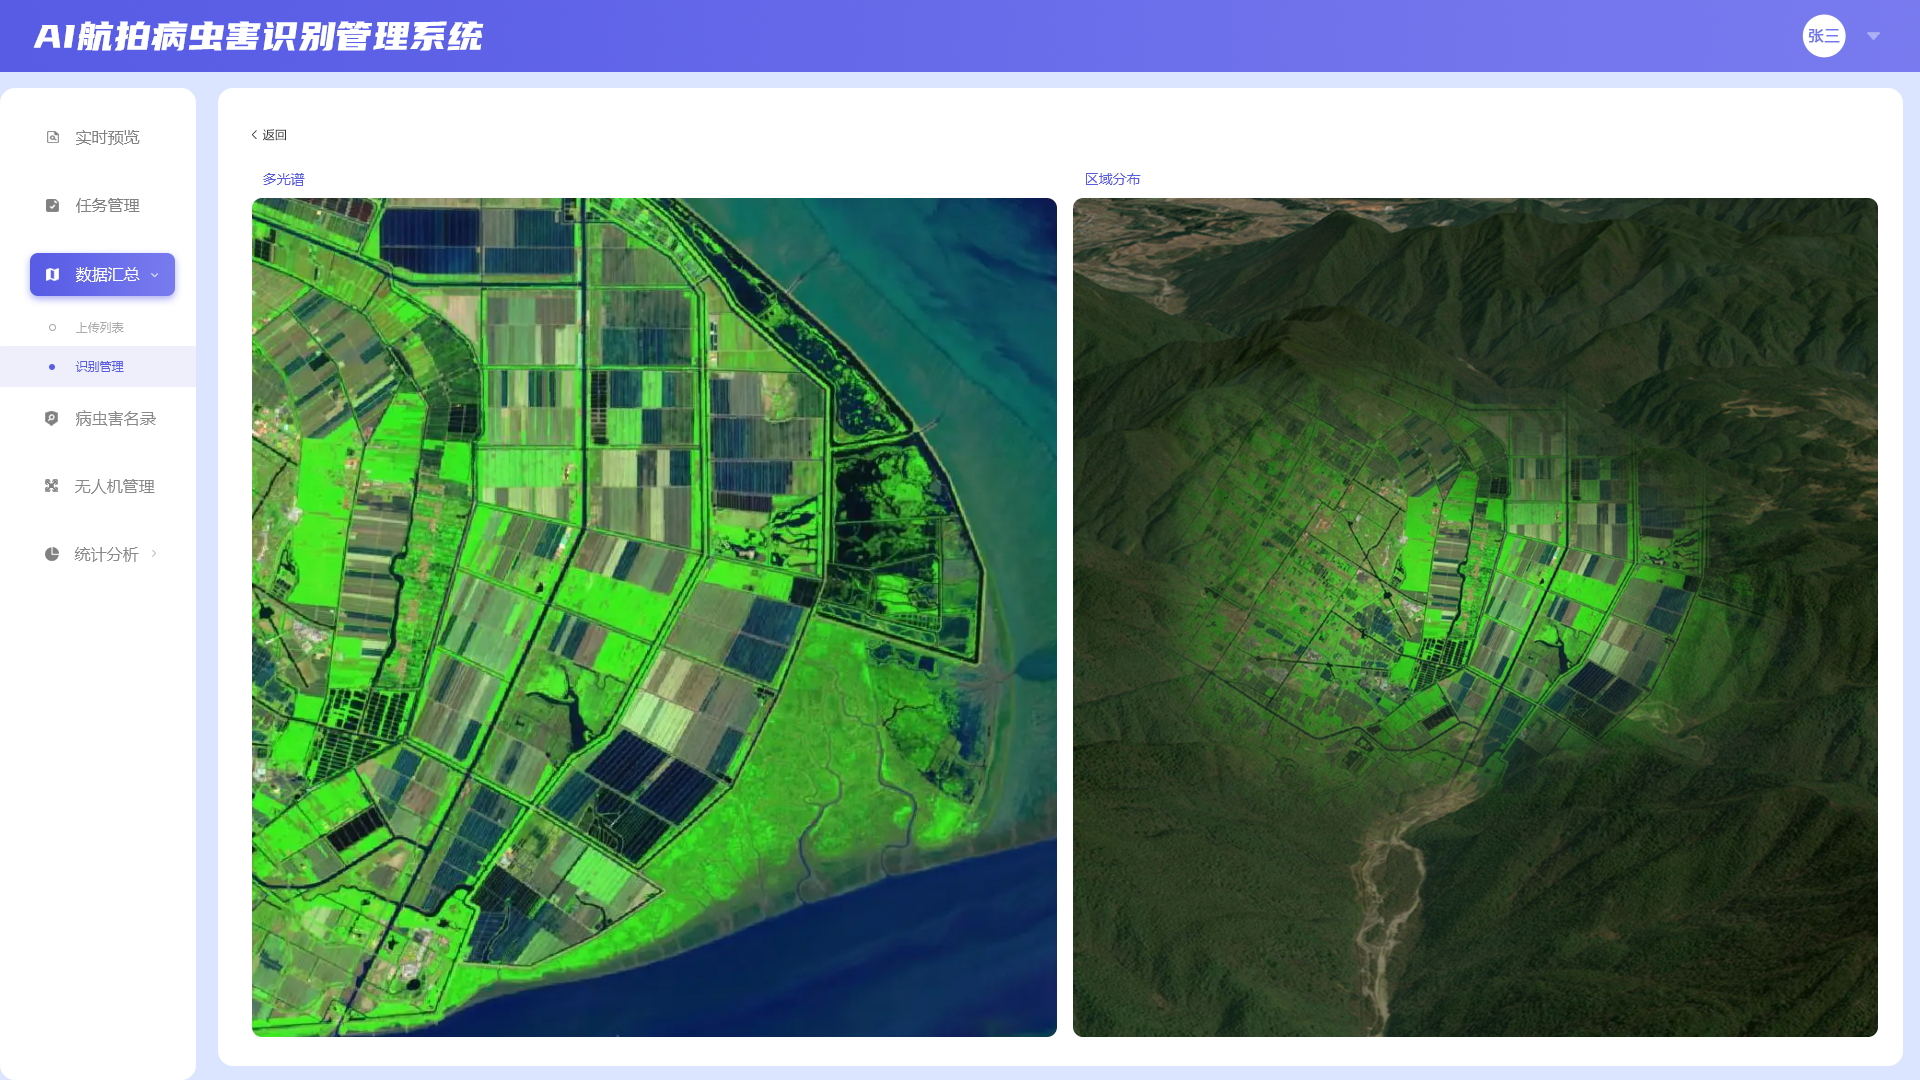Select the 上传列表 submenu entry
The height and width of the screenshot is (1080, 1920).
tap(98, 327)
